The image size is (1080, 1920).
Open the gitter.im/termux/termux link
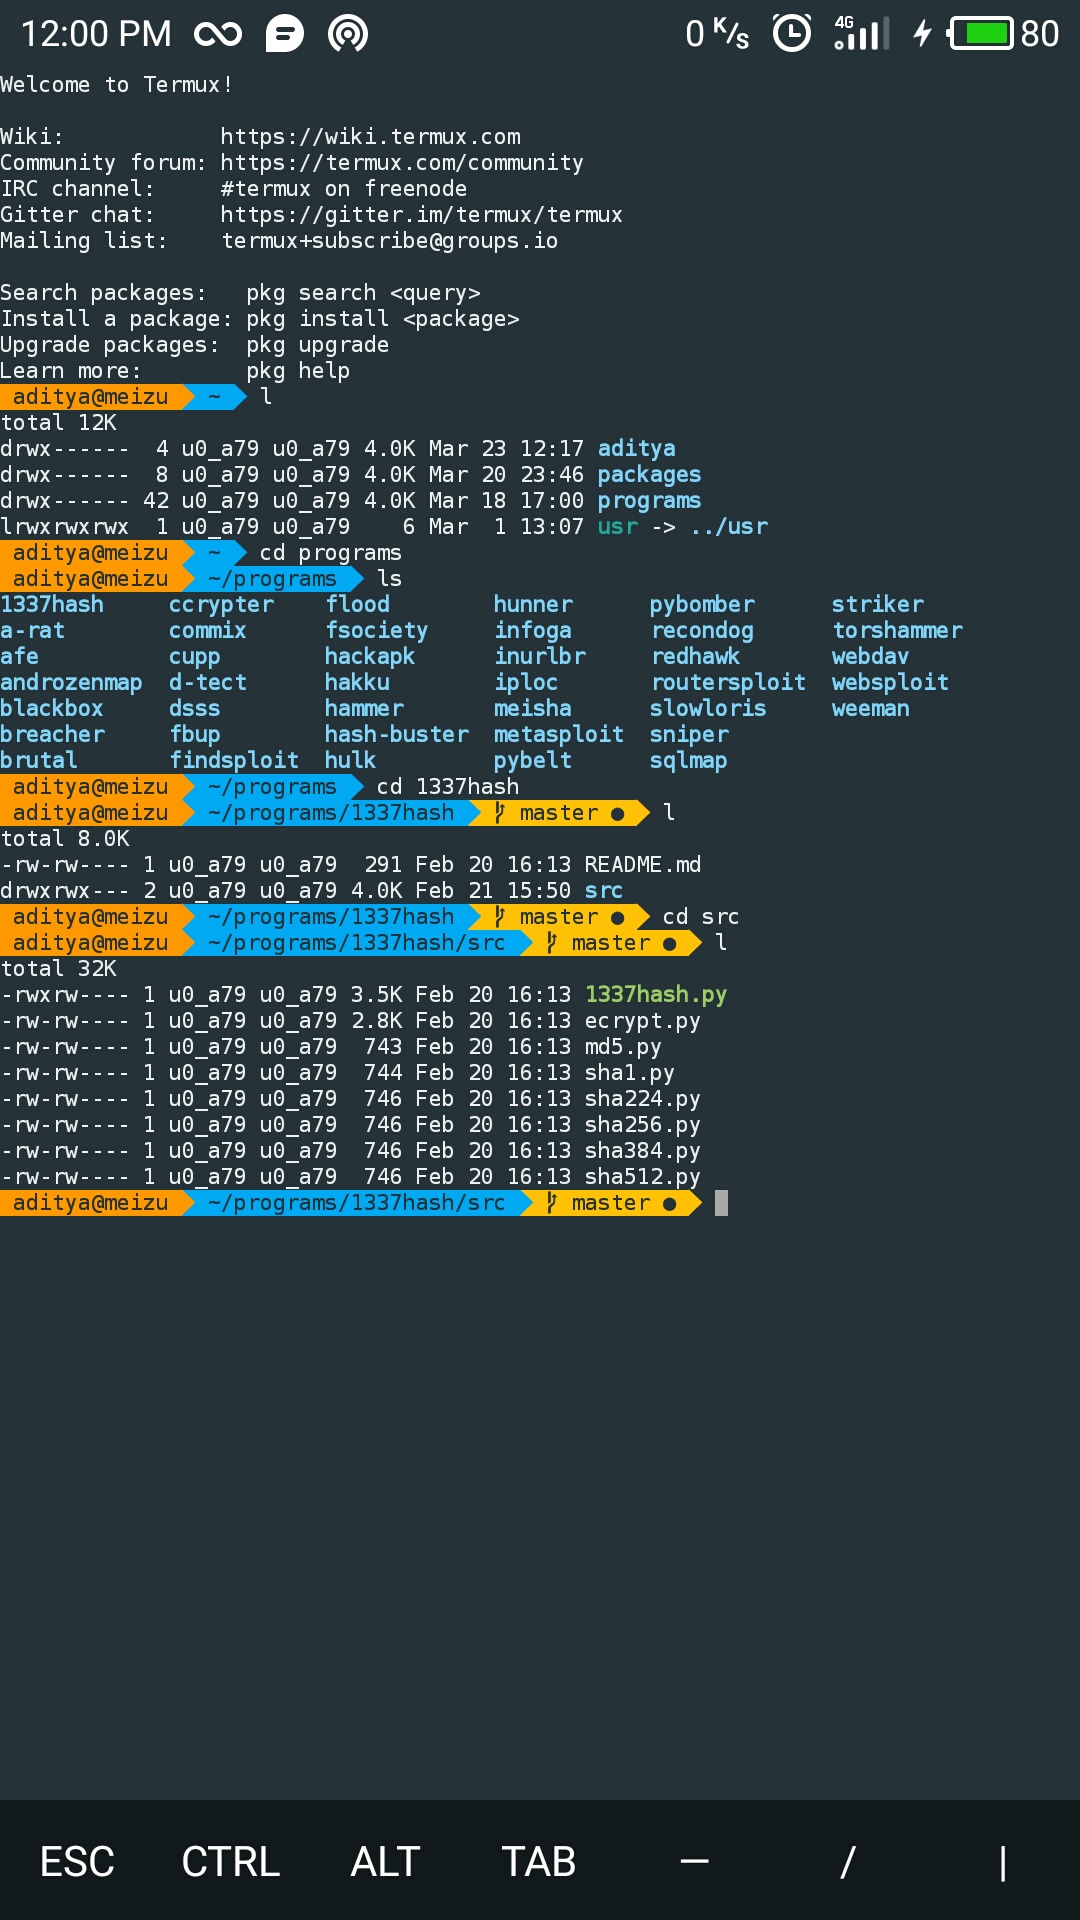421,215
